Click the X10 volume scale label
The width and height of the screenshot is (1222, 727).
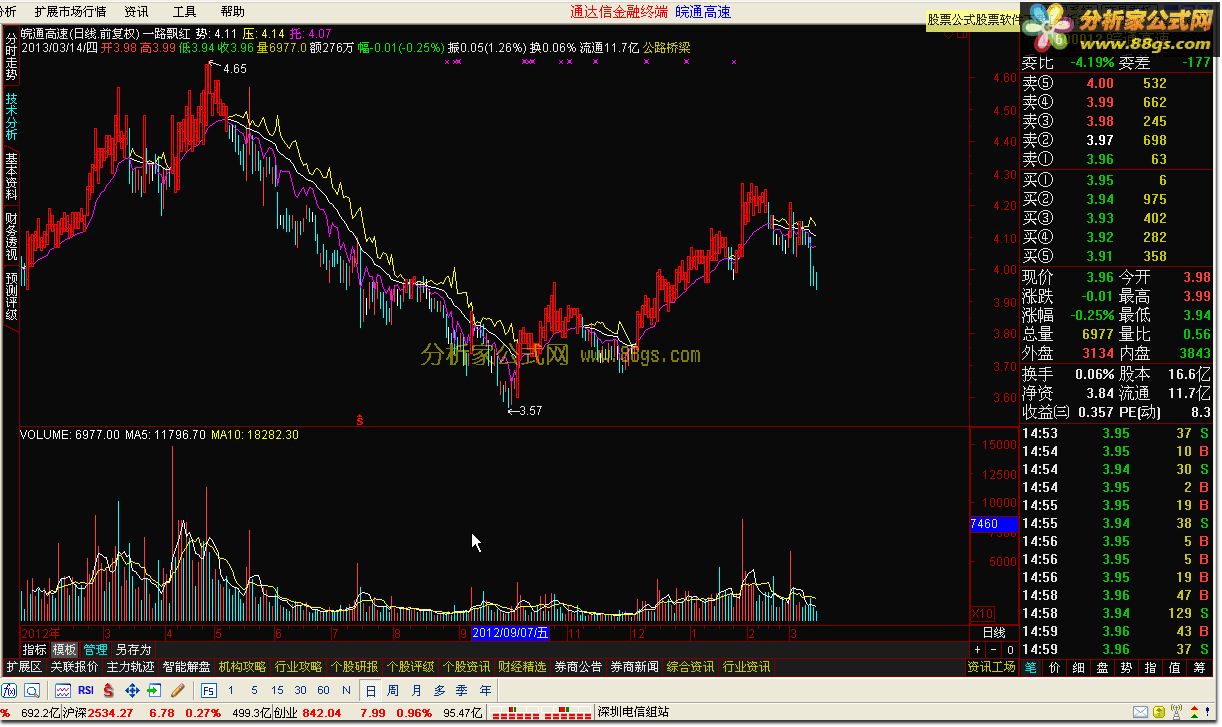pyautogui.click(x=983, y=613)
